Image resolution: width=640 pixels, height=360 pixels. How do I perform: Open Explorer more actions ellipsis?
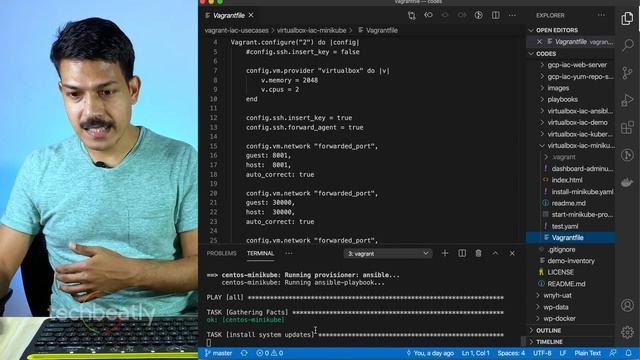click(x=601, y=15)
